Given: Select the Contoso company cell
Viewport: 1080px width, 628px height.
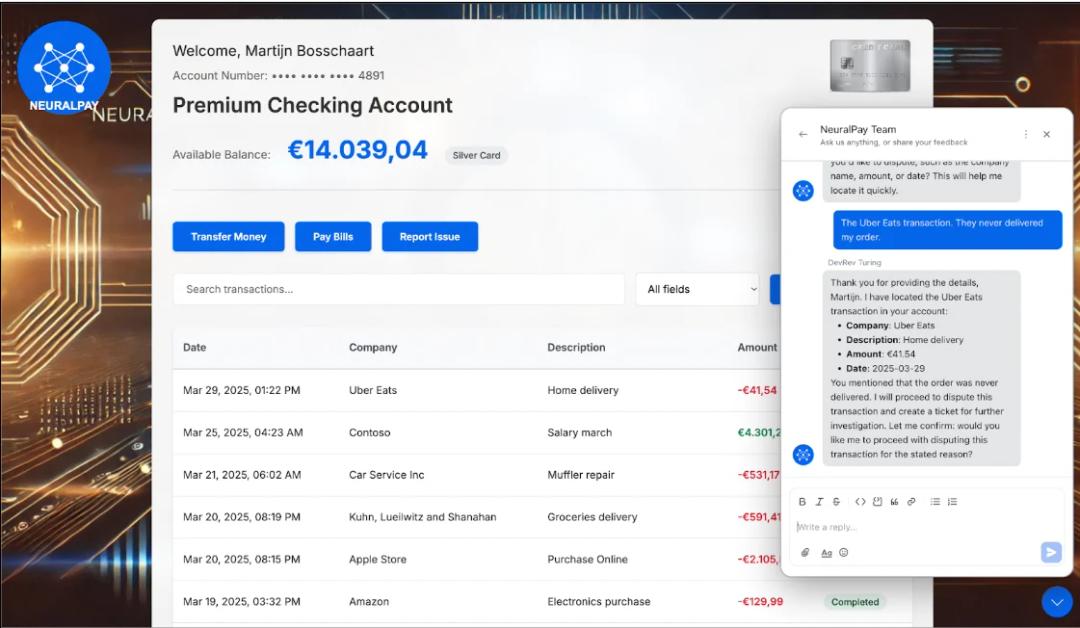Looking at the screenshot, I should click(369, 432).
